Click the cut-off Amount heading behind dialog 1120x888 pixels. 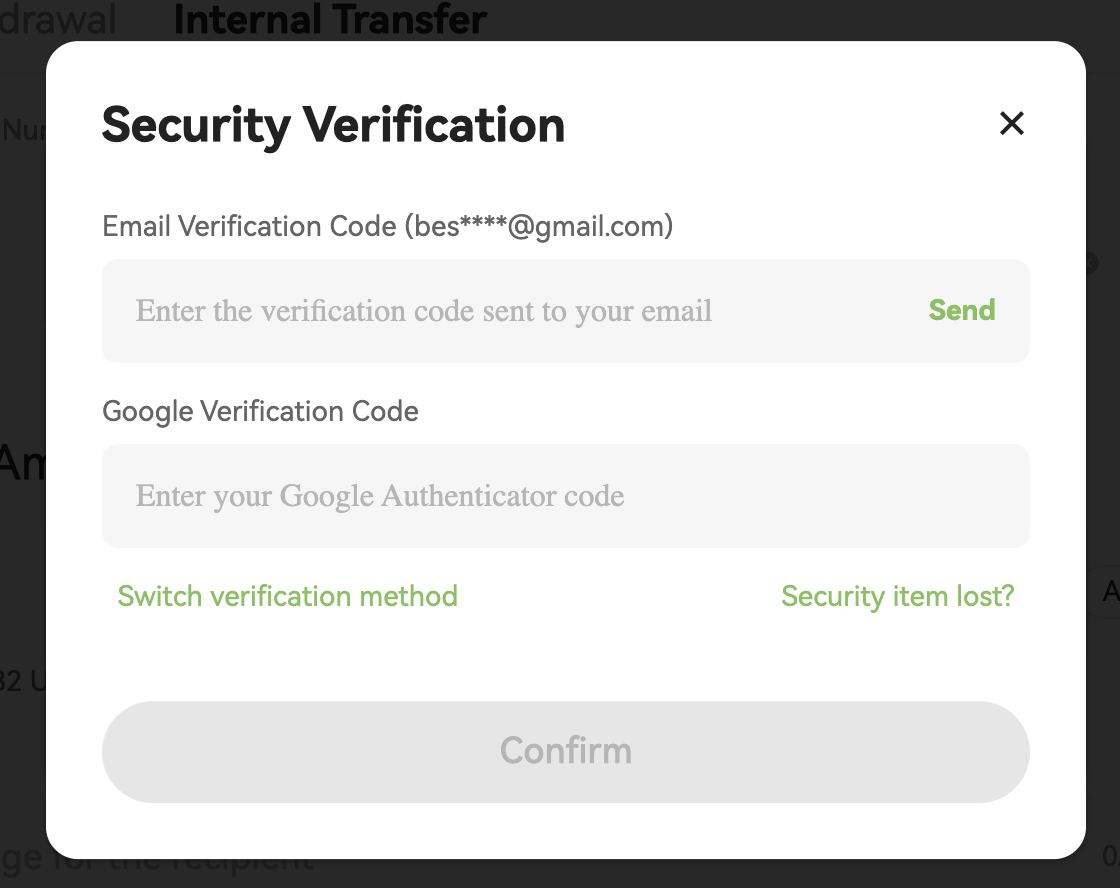click(x=22, y=463)
